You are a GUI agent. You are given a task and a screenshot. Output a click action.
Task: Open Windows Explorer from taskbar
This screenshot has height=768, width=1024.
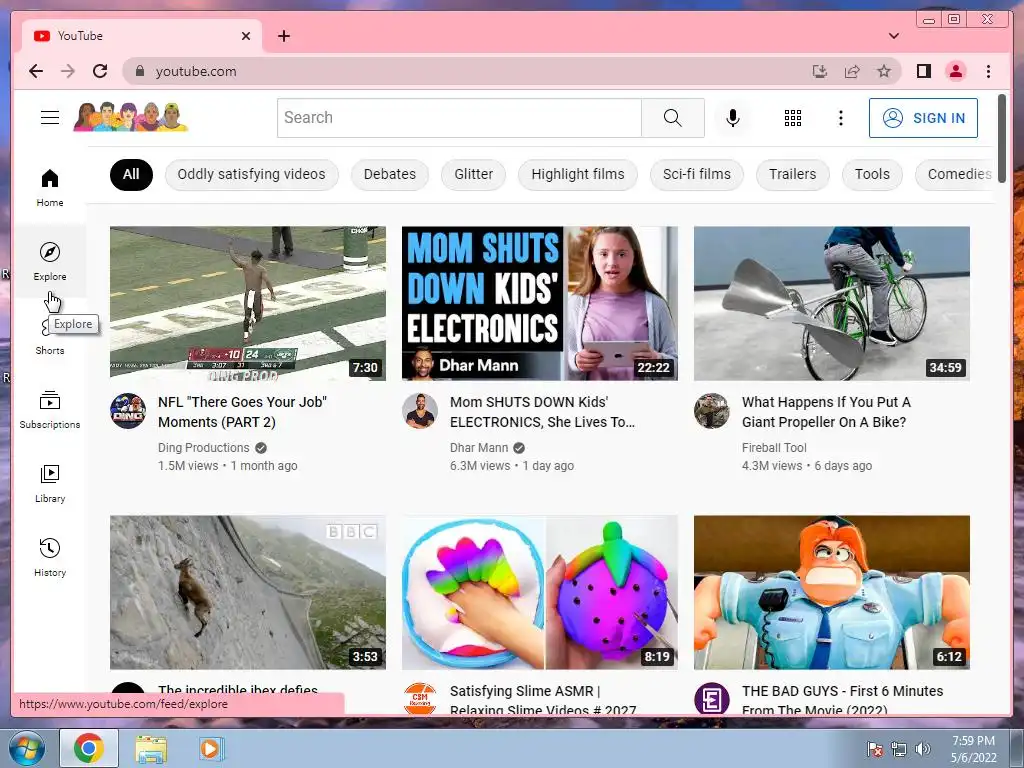tap(150, 748)
